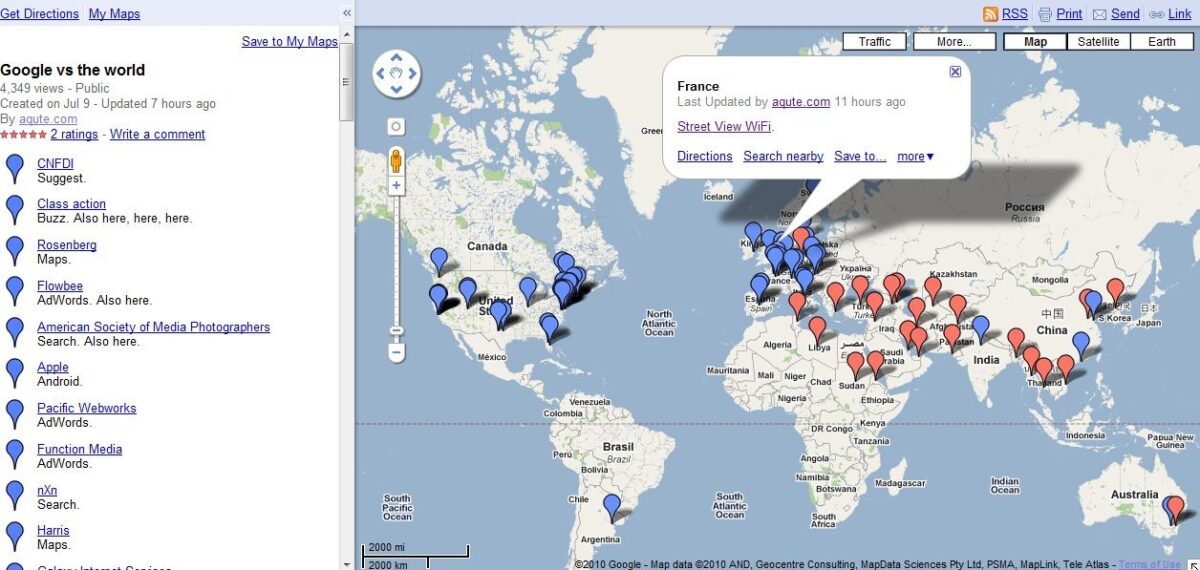
Task: Click the blue map pin in Argentina
Action: coord(611,508)
